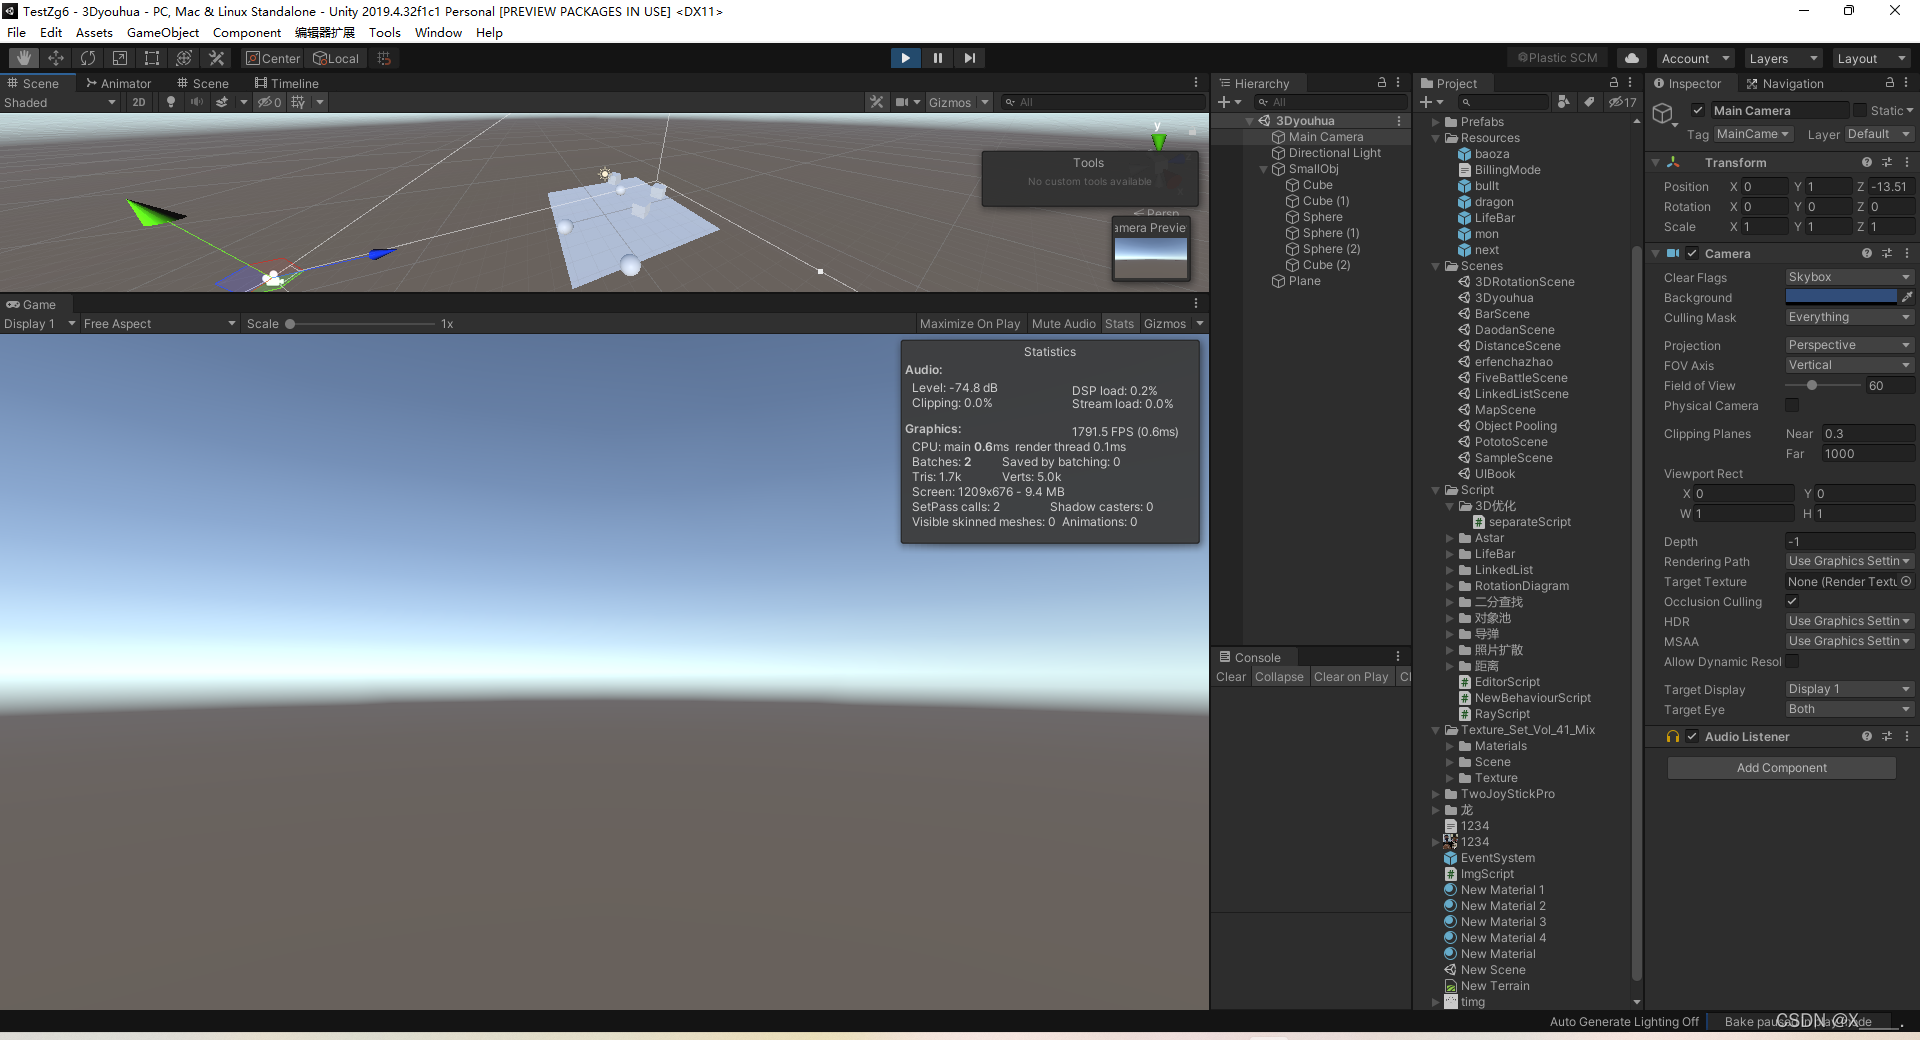Collapse SmallObj in Hierarchy
Screen dimensions: 1920x1040
1263,169
